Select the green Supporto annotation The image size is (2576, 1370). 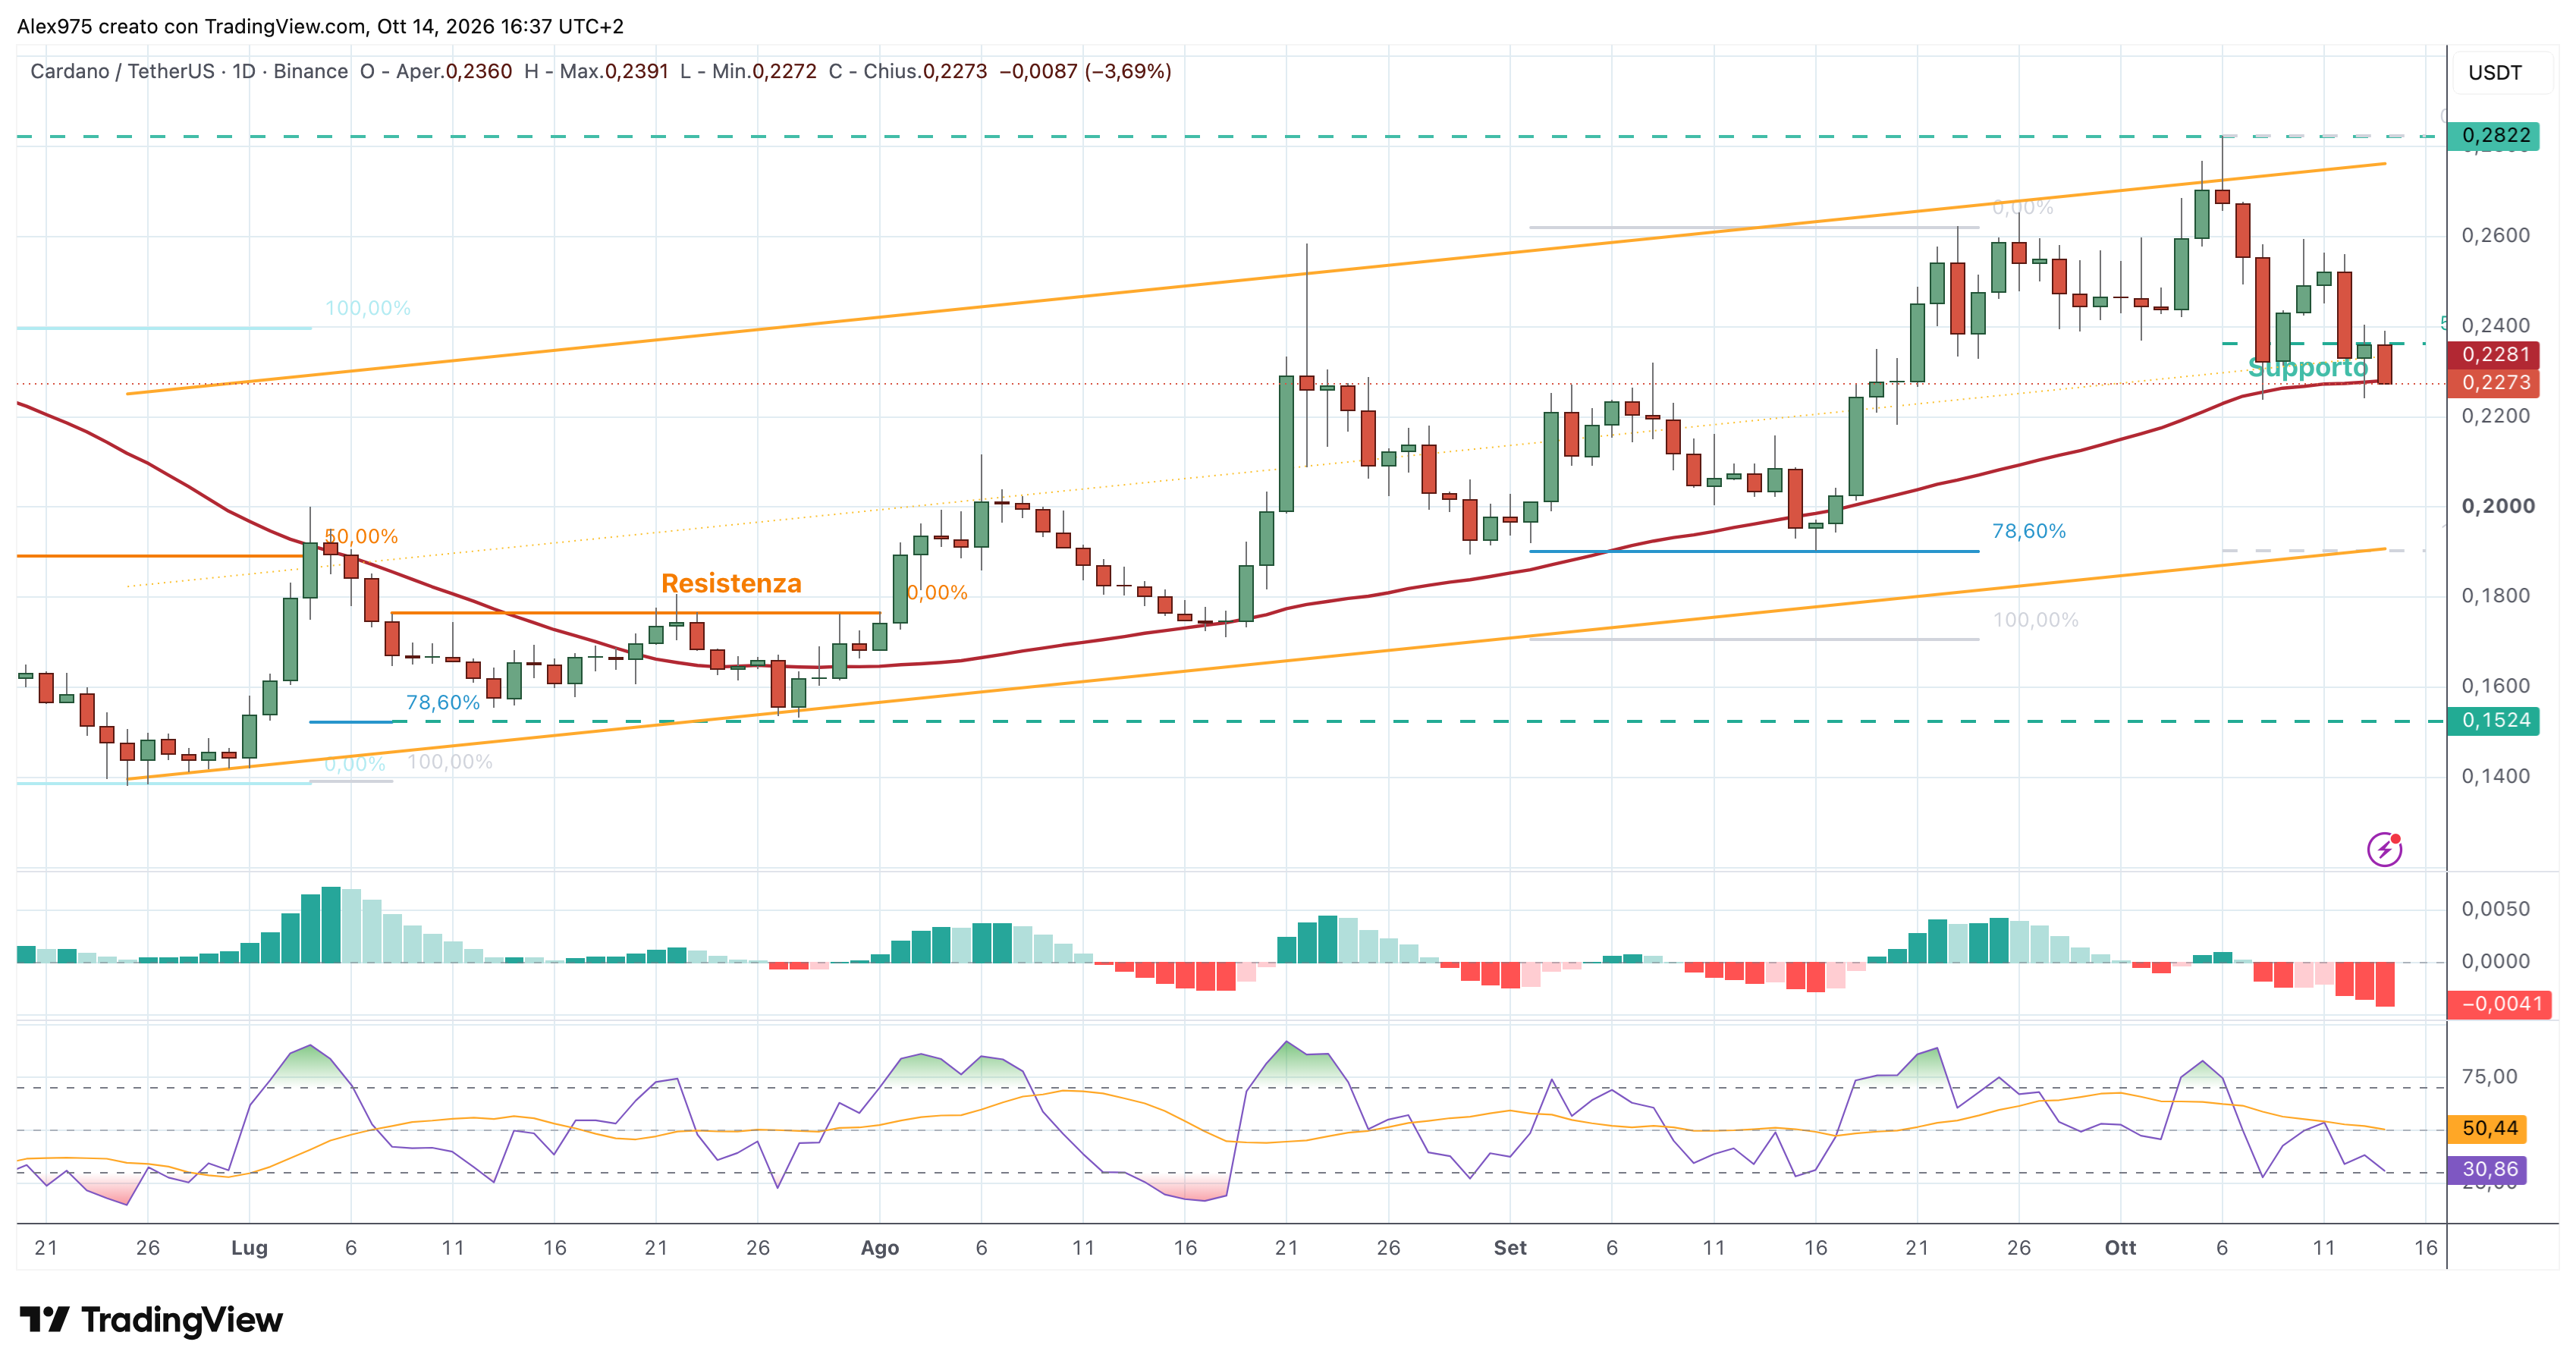click(2308, 367)
